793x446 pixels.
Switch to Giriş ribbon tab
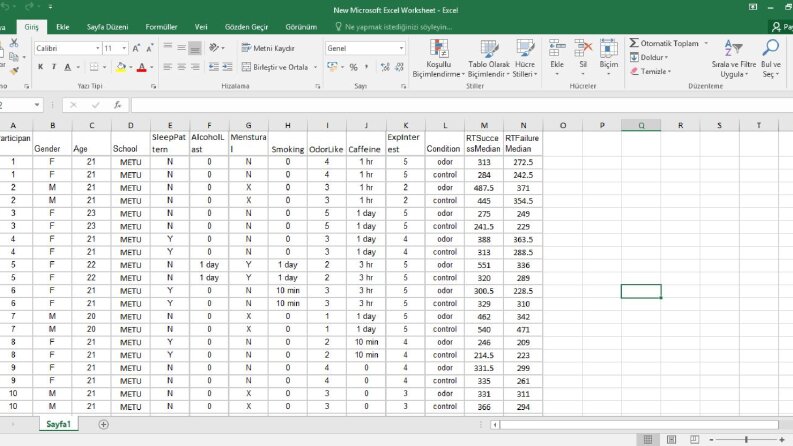[31, 27]
